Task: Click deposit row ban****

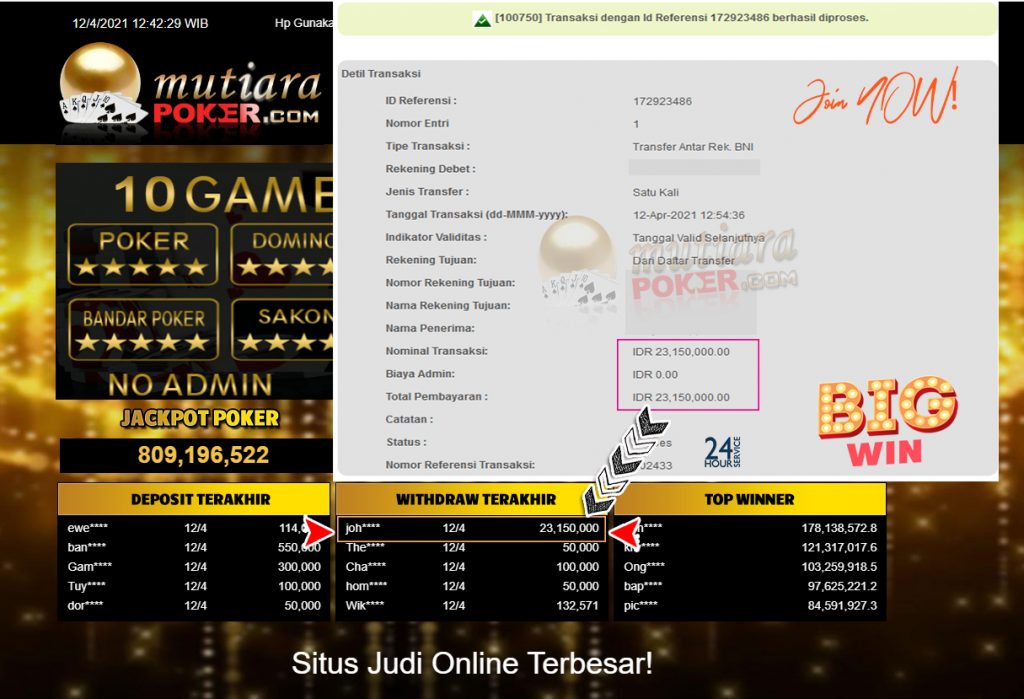Action: coord(194,547)
